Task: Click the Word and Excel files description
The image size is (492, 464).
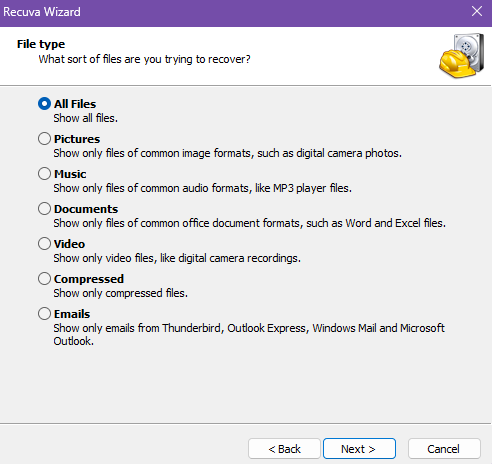Action: 249,223
